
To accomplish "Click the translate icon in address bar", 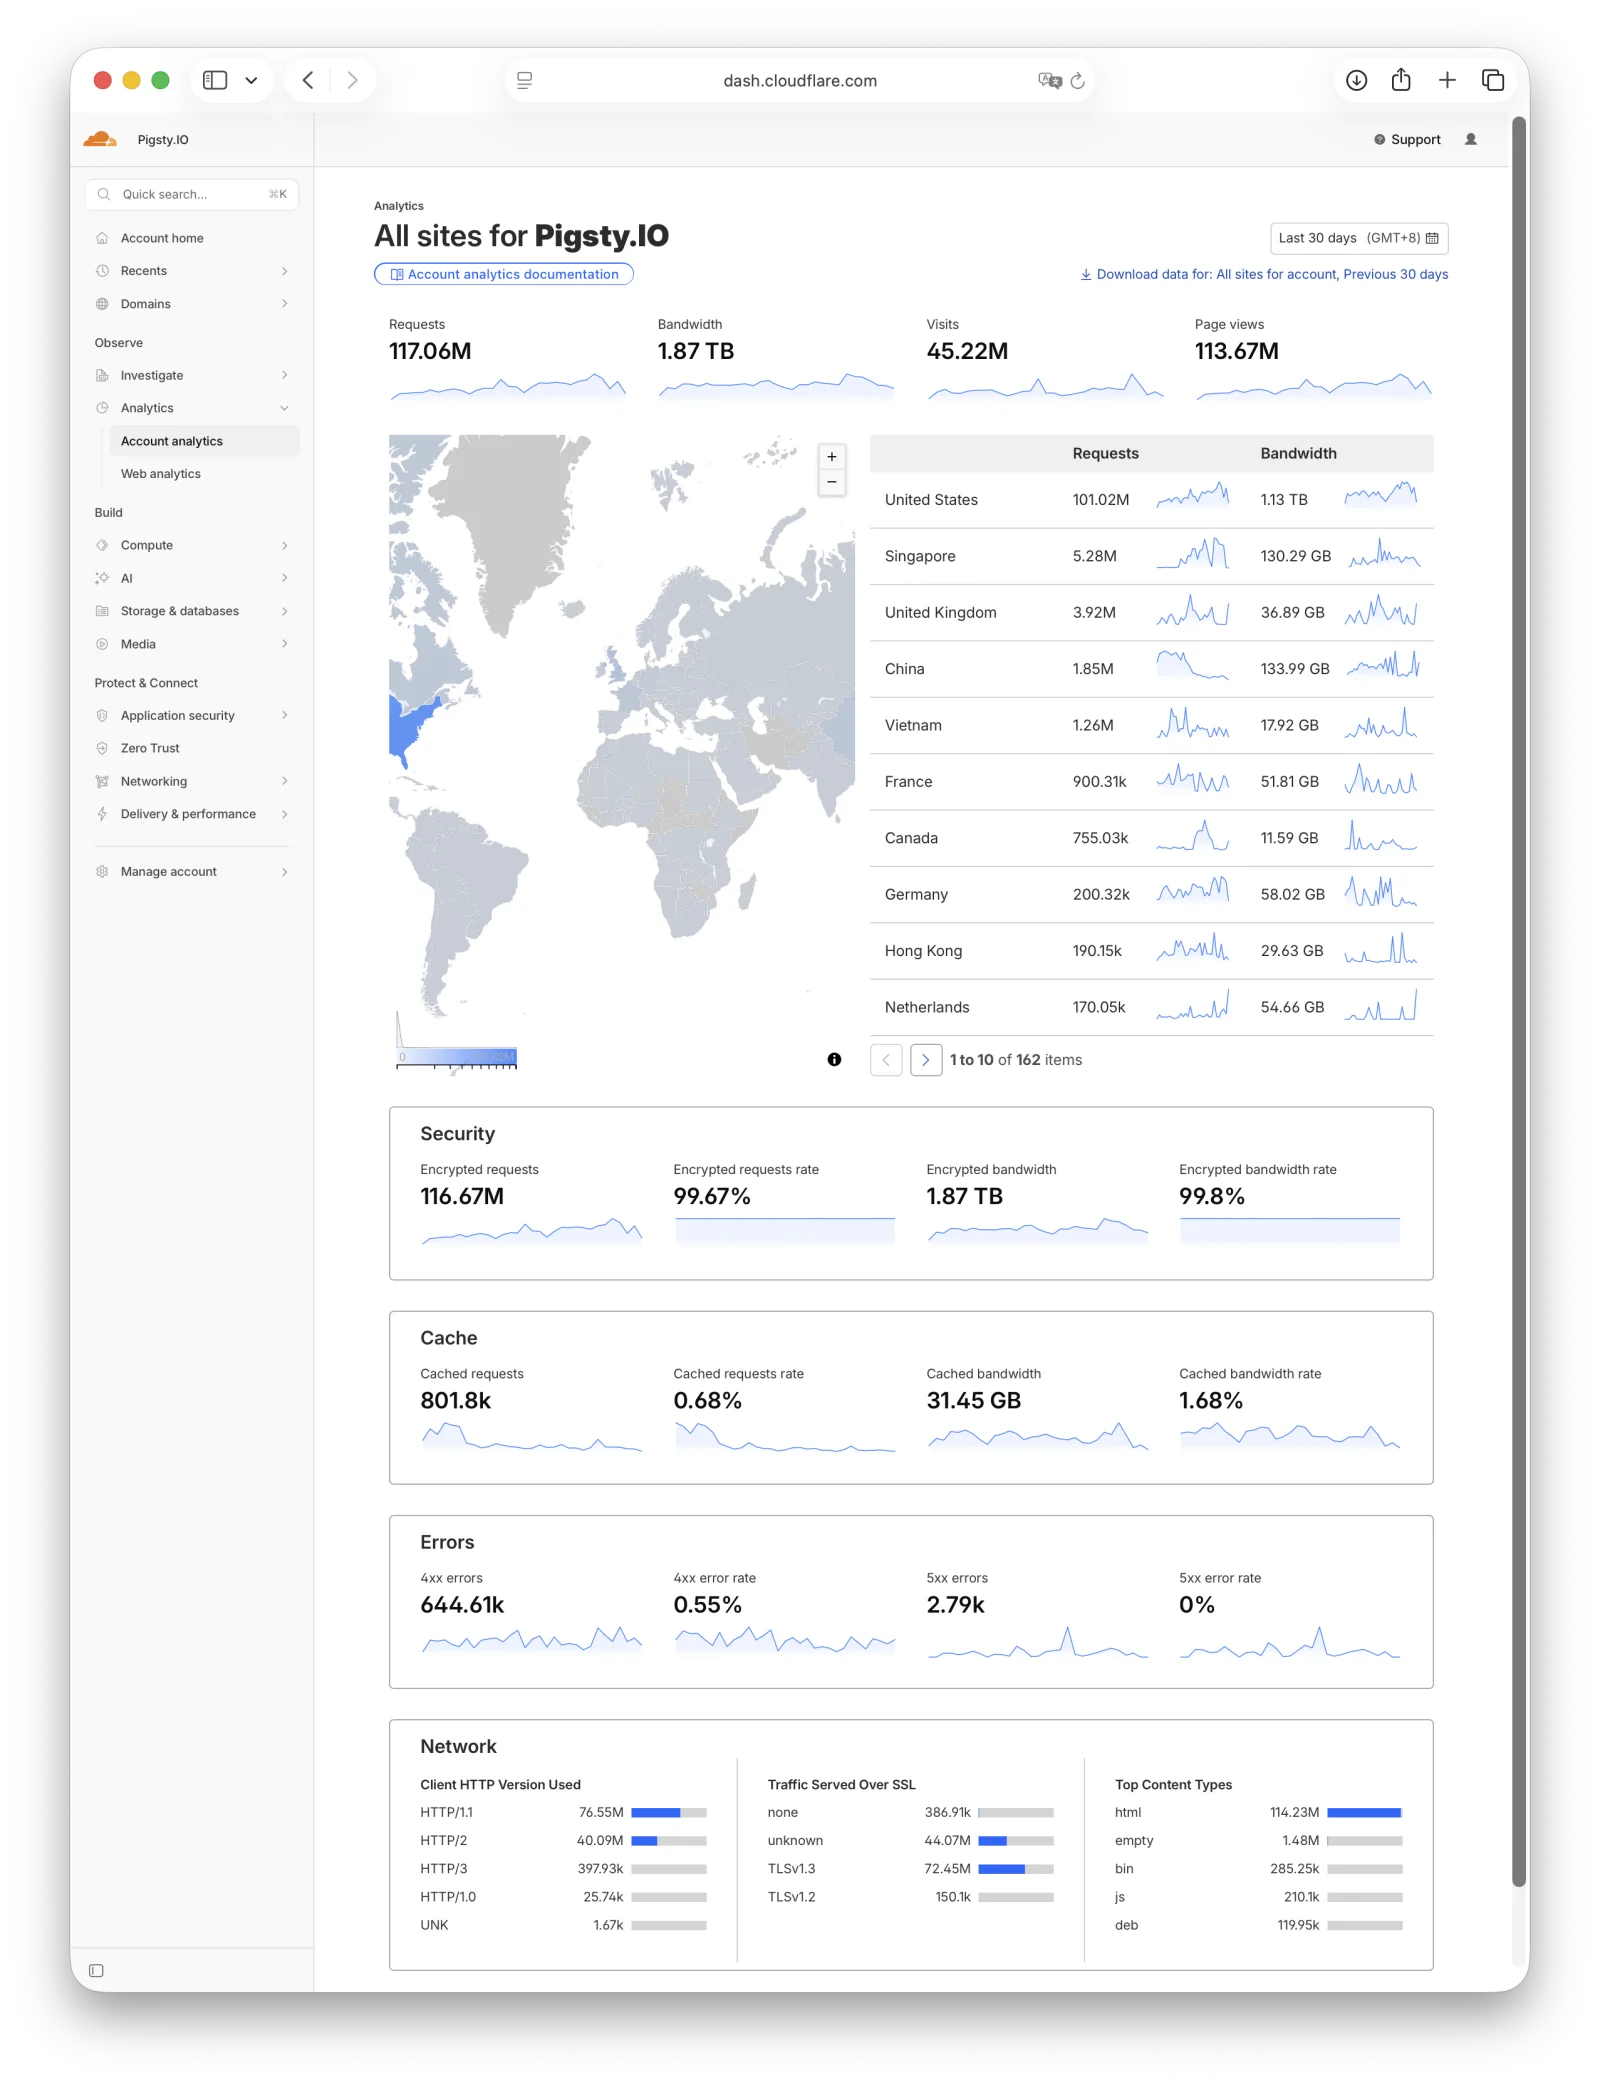I will point(1049,81).
